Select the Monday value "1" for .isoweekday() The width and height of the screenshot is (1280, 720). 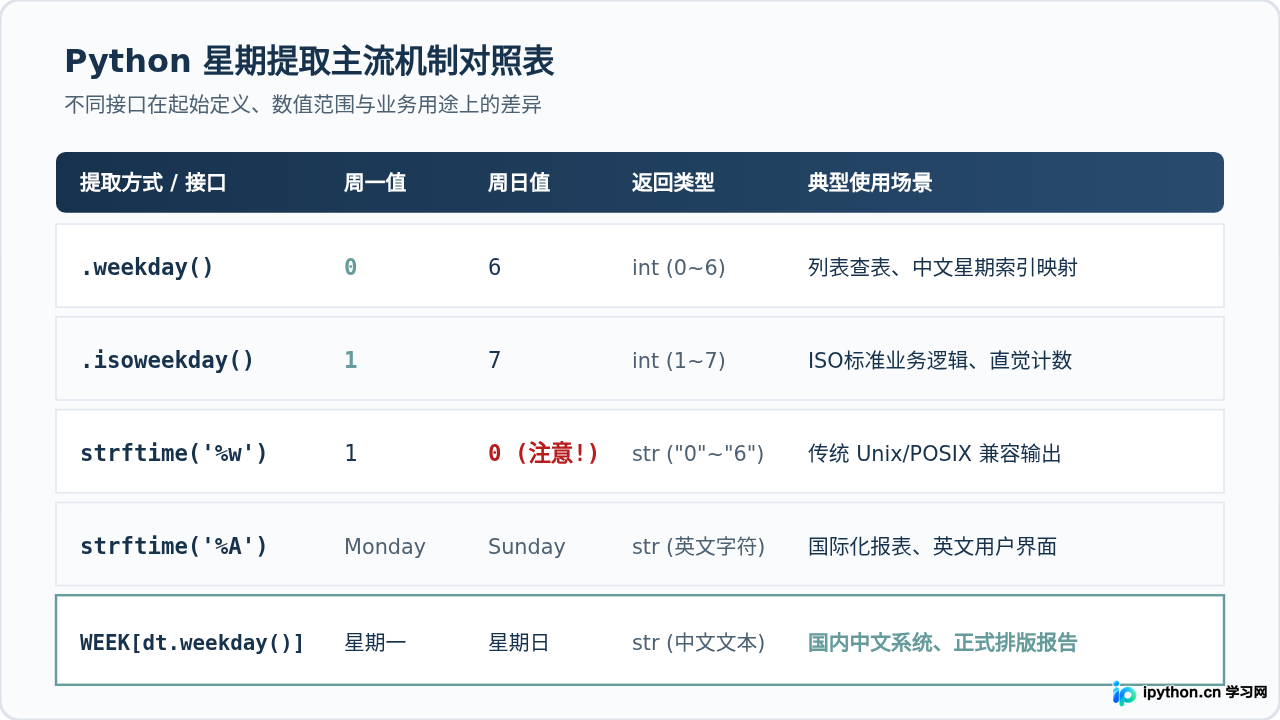pos(350,360)
